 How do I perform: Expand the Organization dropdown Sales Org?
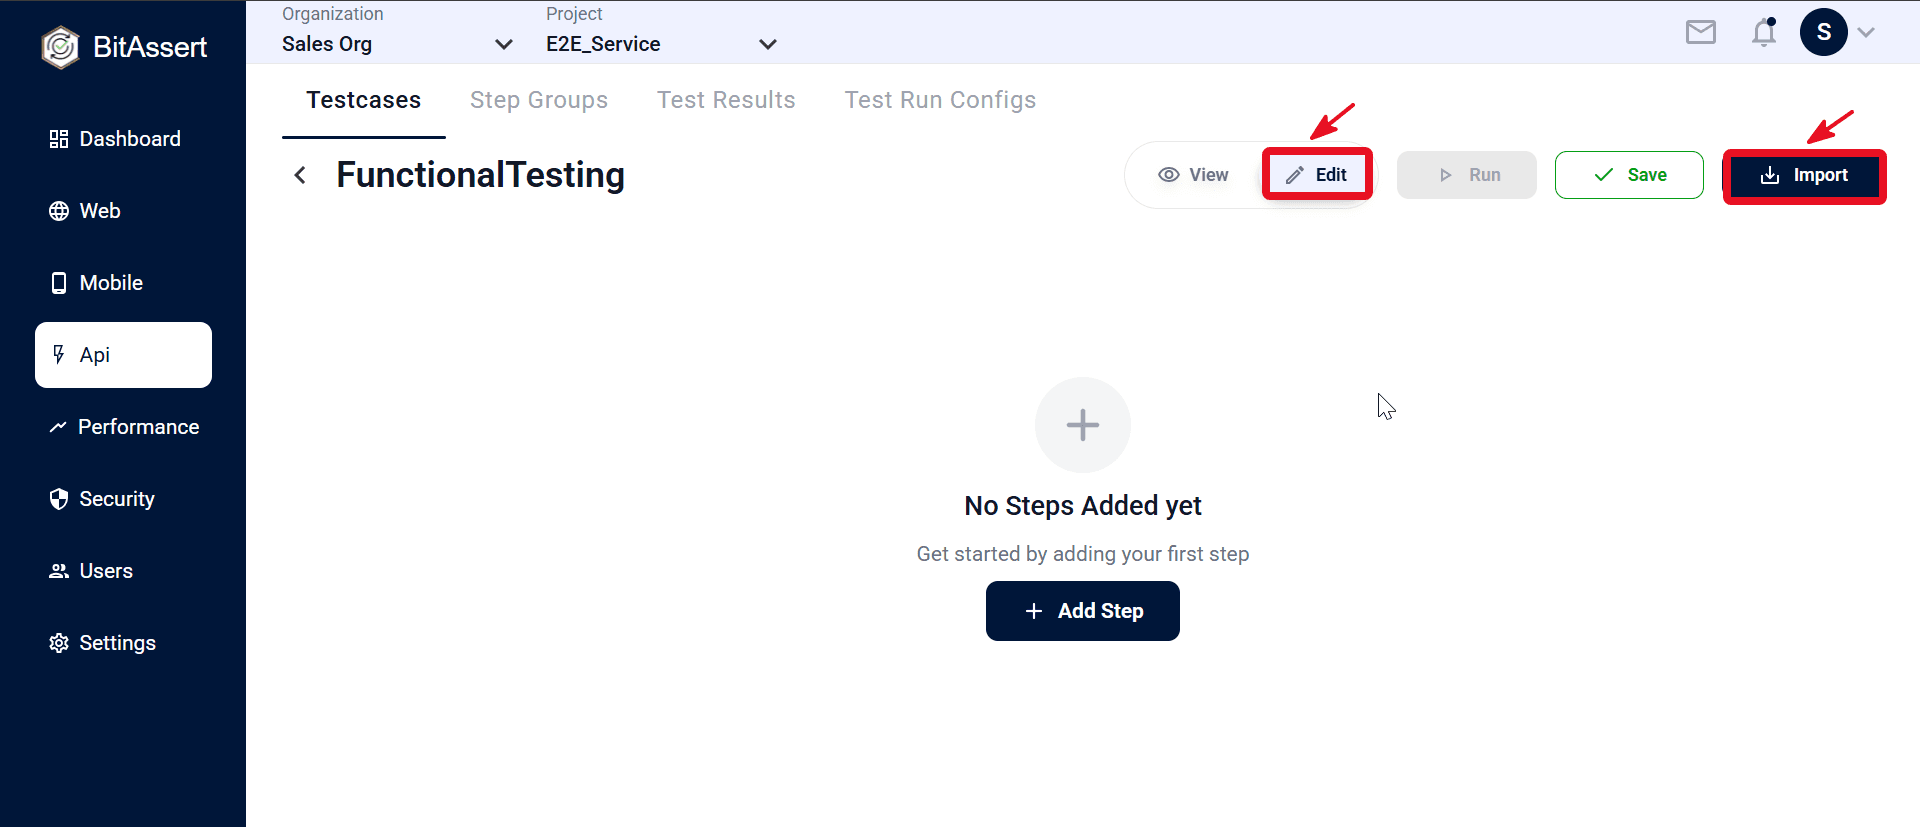tap(397, 44)
